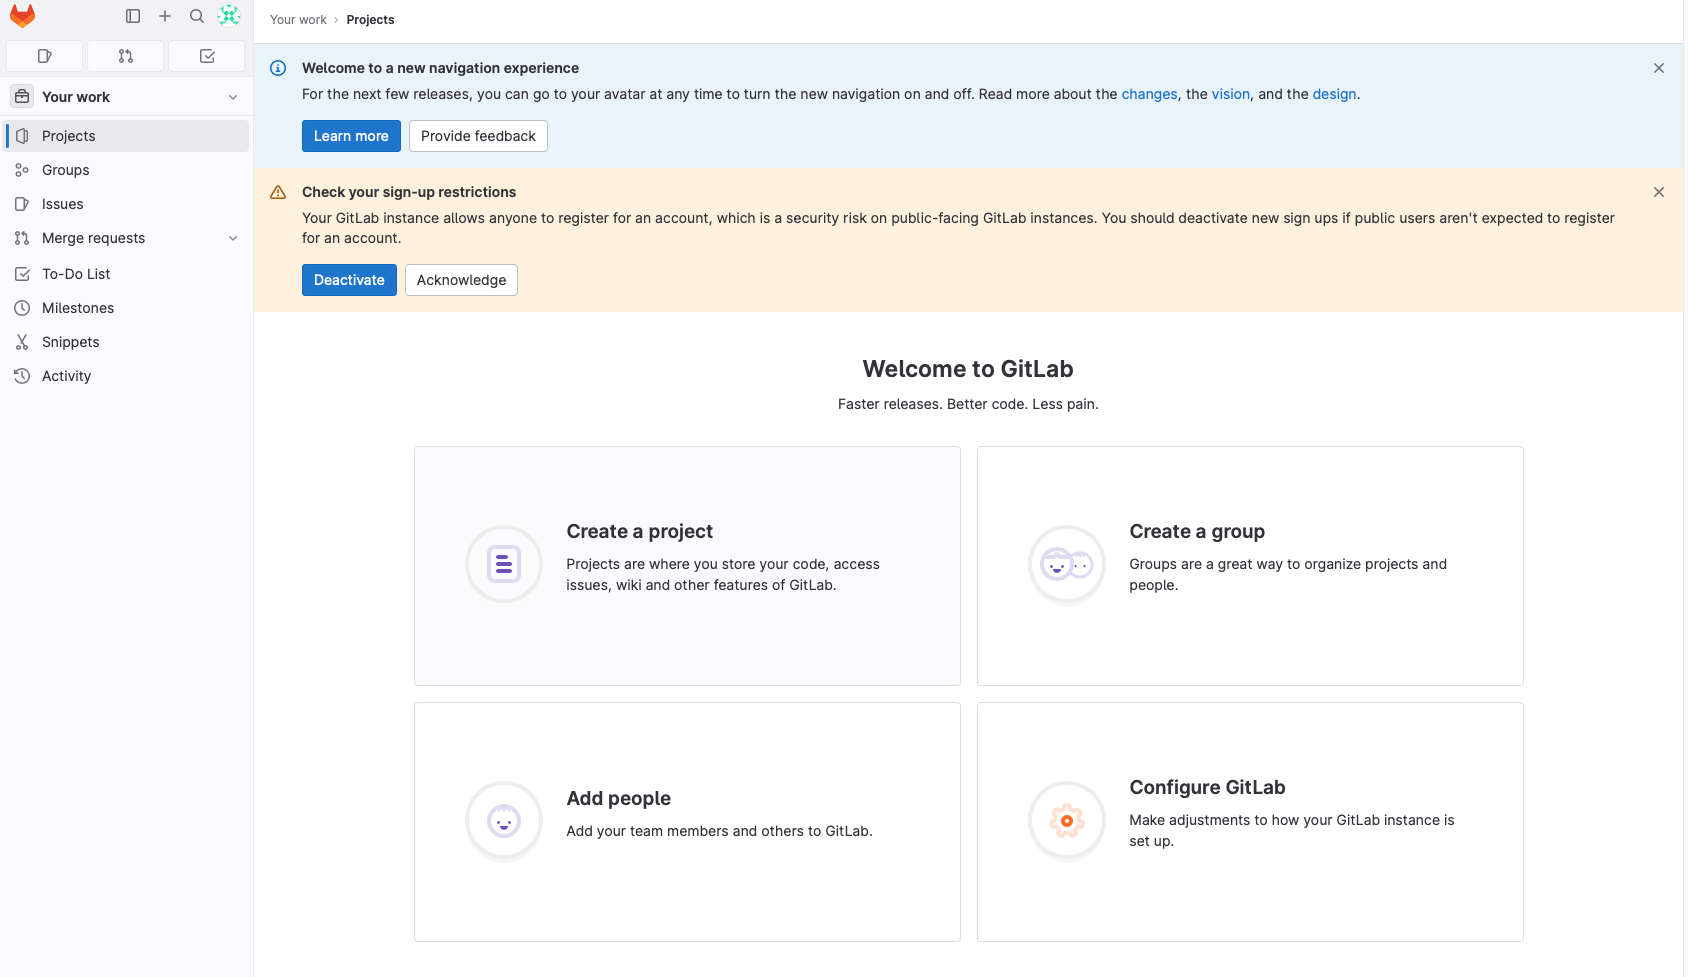
Task: Open the changes link in the banner
Action: tap(1149, 94)
